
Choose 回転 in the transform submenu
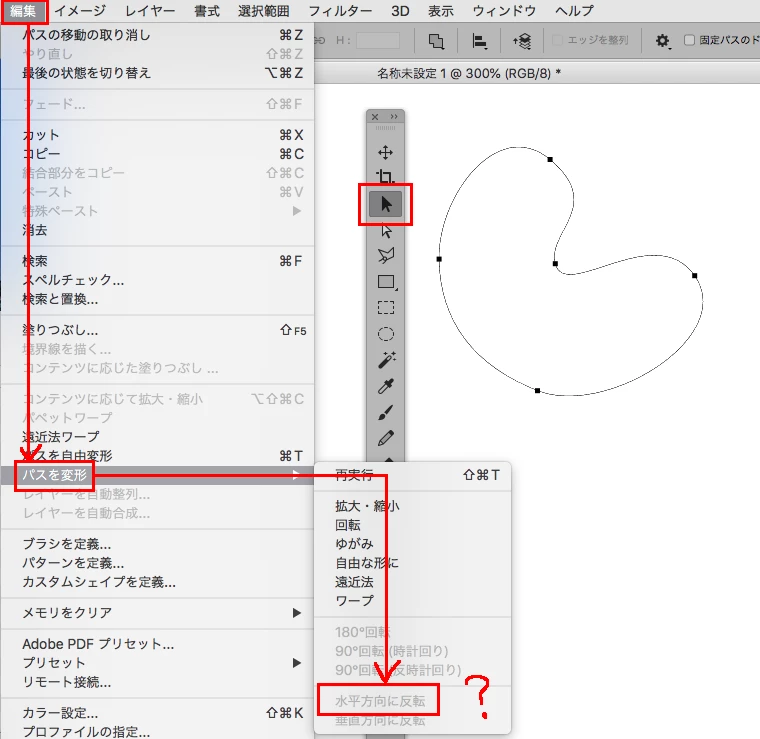pyautogui.click(x=412, y=525)
